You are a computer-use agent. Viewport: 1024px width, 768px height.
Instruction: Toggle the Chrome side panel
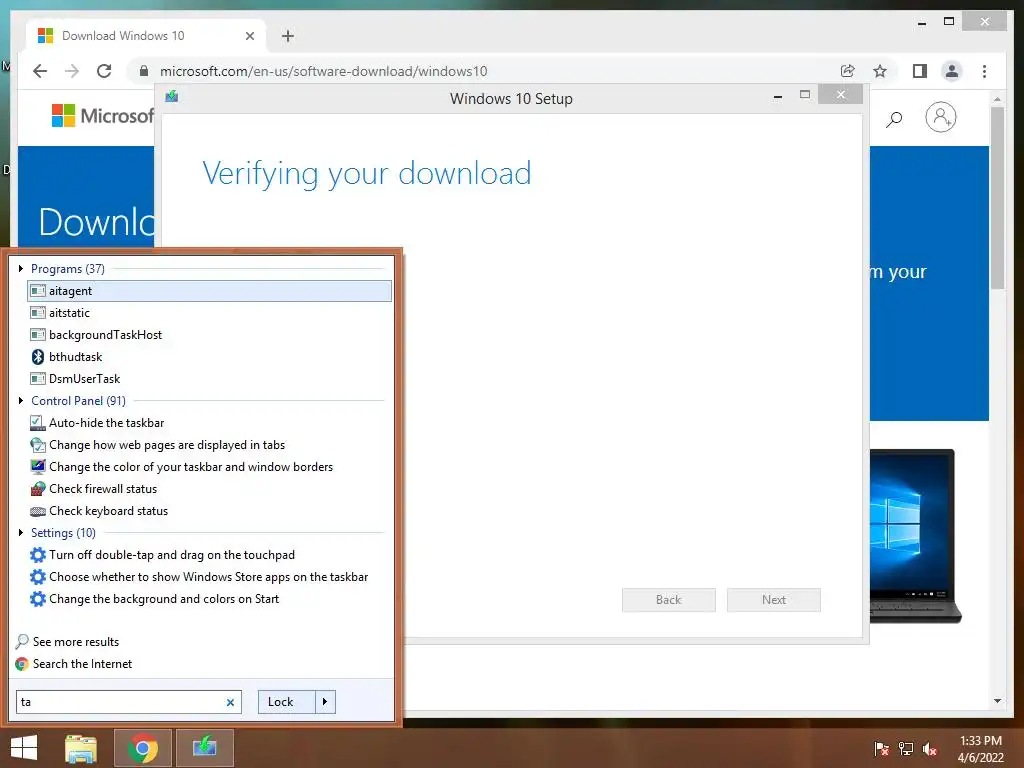920,71
